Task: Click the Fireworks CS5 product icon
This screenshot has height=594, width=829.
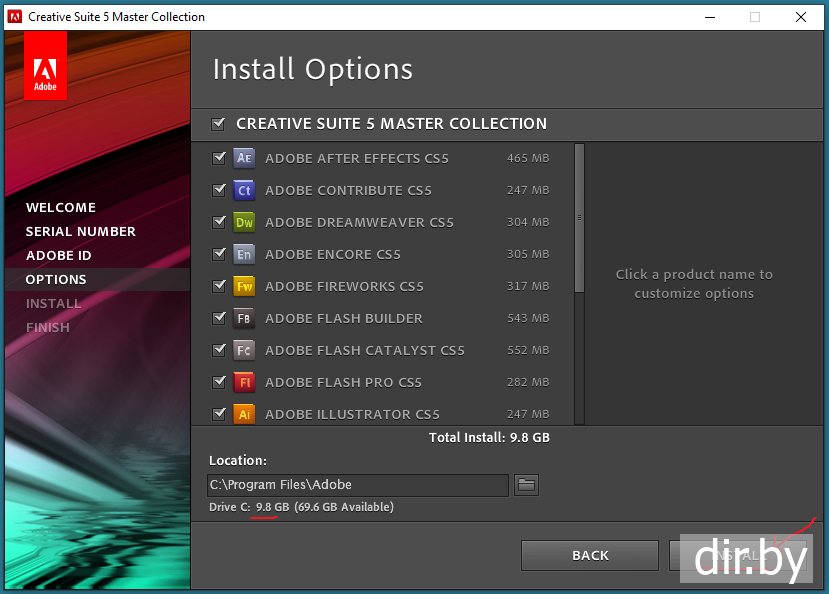Action: click(x=244, y=286)
